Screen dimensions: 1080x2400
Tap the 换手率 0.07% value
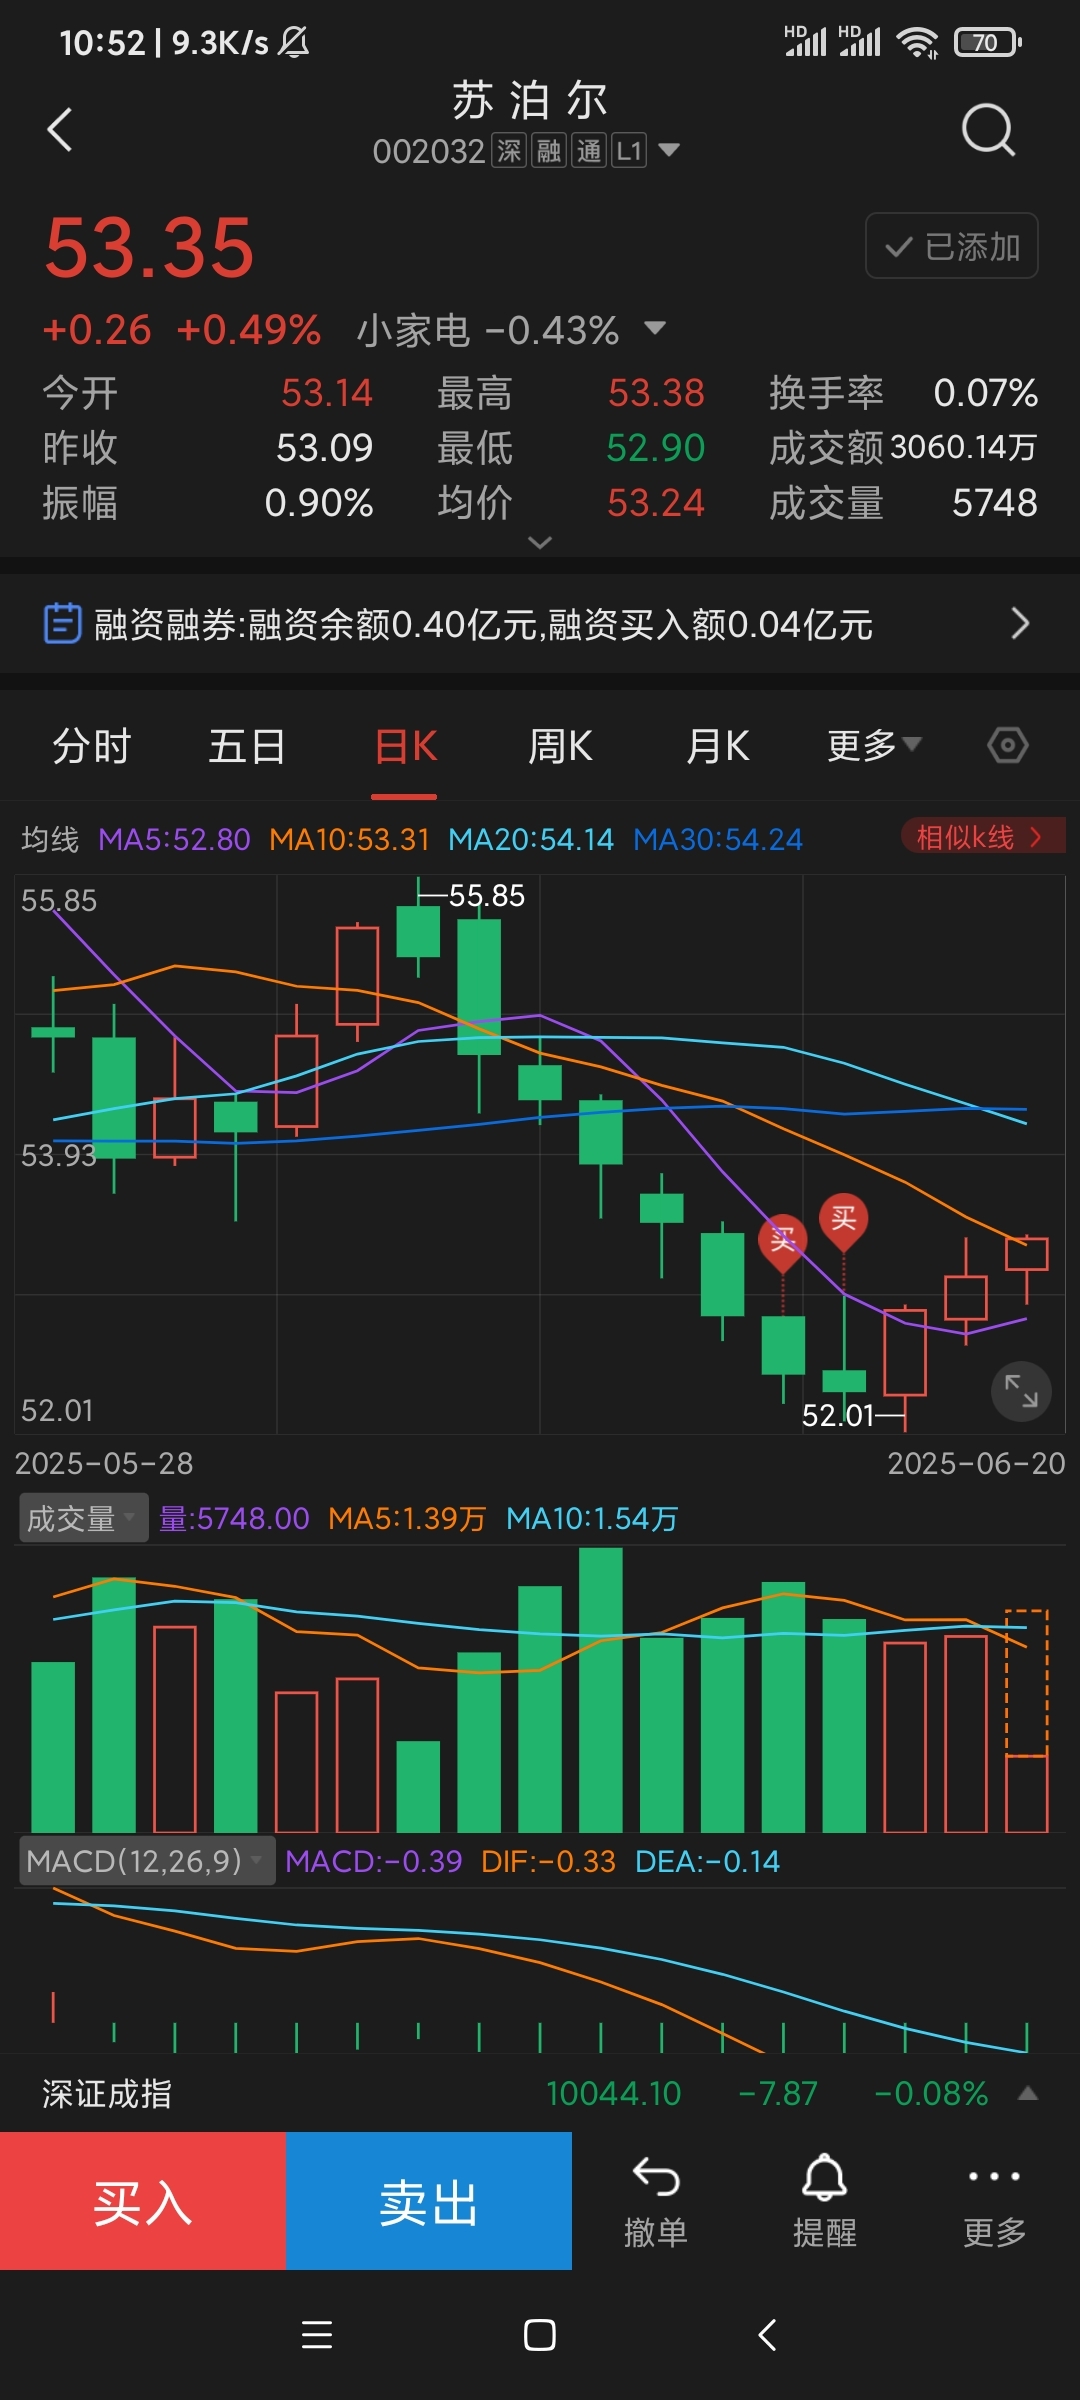(985, 393)
